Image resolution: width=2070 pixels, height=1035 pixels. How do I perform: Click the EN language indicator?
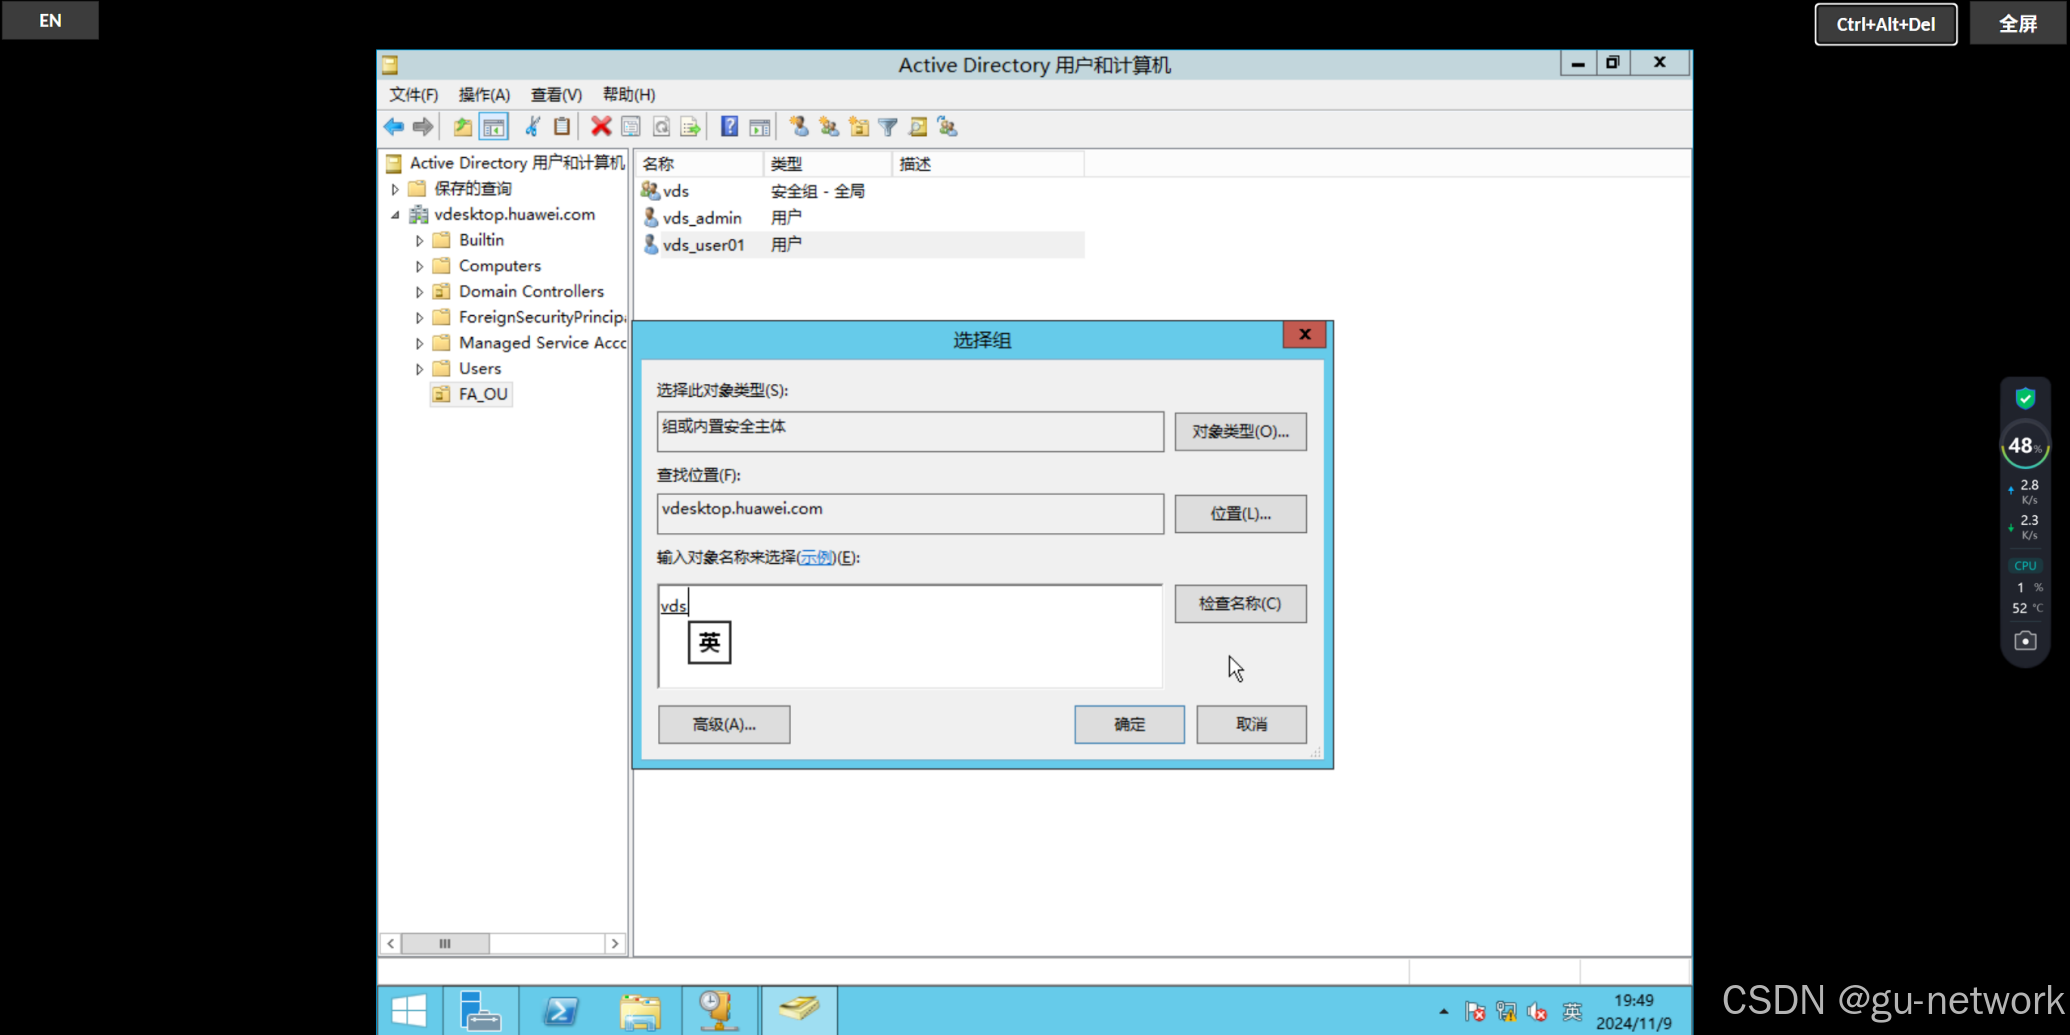[x=50, y=20]
